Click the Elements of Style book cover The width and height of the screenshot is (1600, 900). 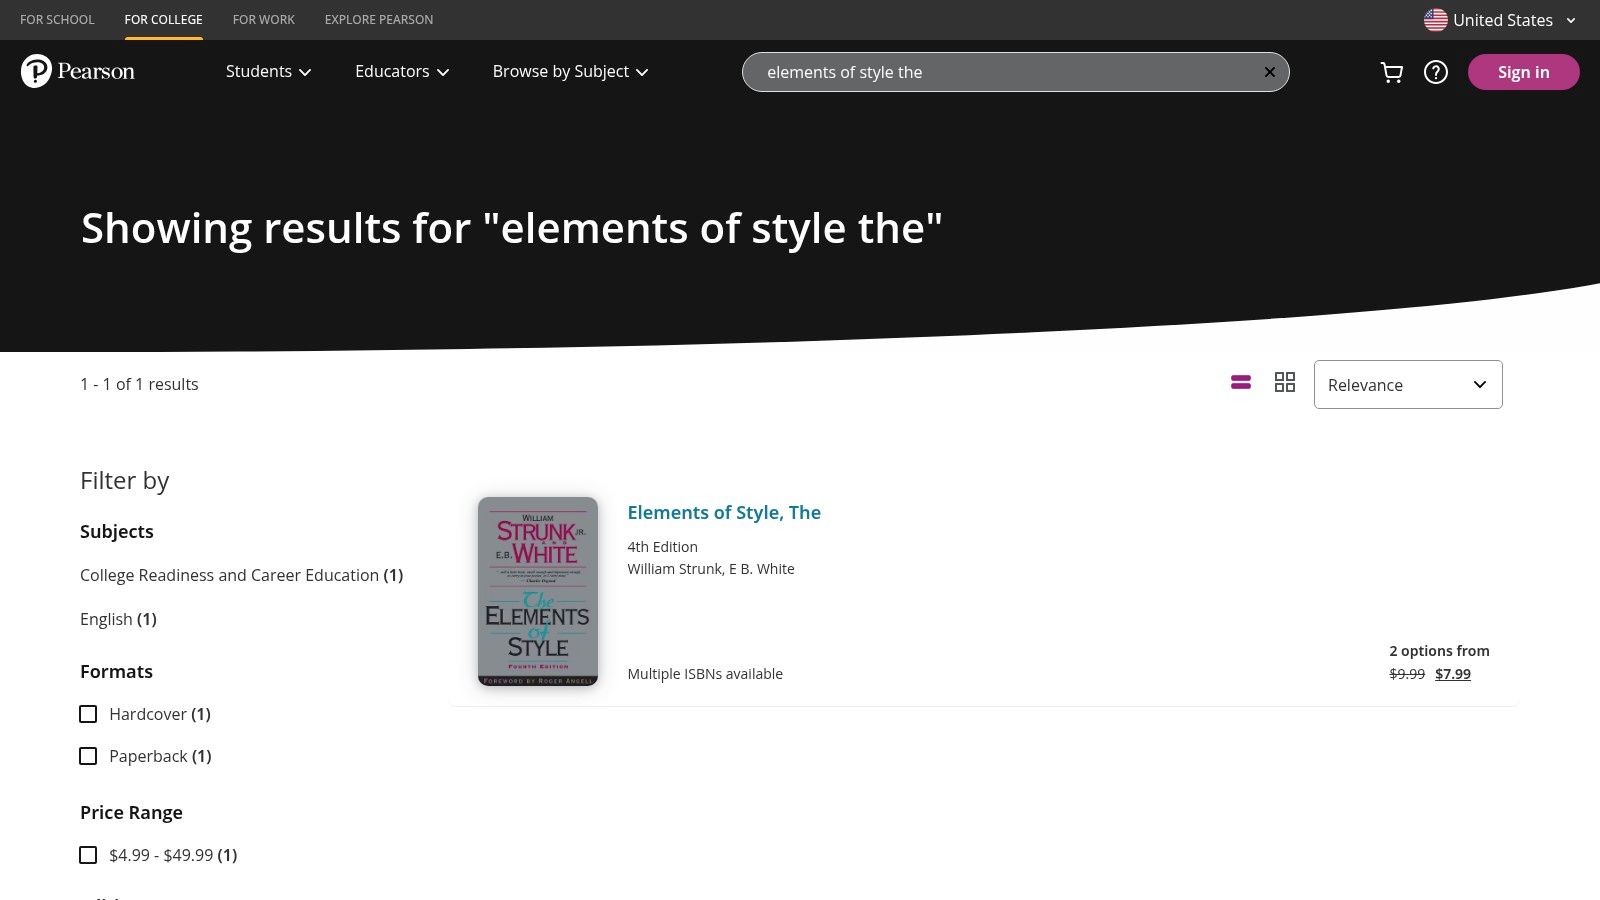[x=538, y=591]
